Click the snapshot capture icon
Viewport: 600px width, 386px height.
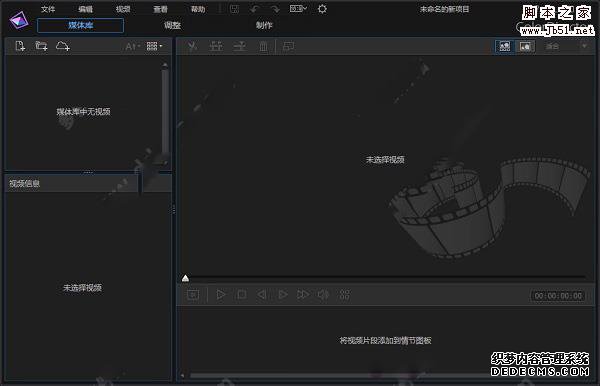(x=193, y=295)
